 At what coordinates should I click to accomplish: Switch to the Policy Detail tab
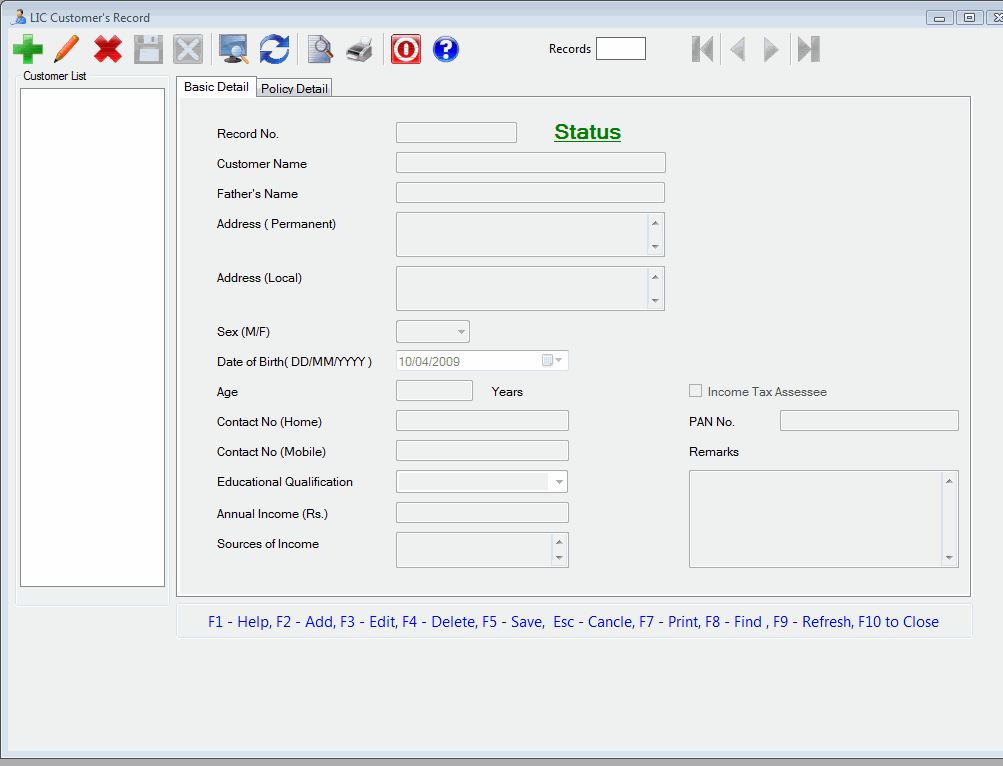click(x=293, y=87)
